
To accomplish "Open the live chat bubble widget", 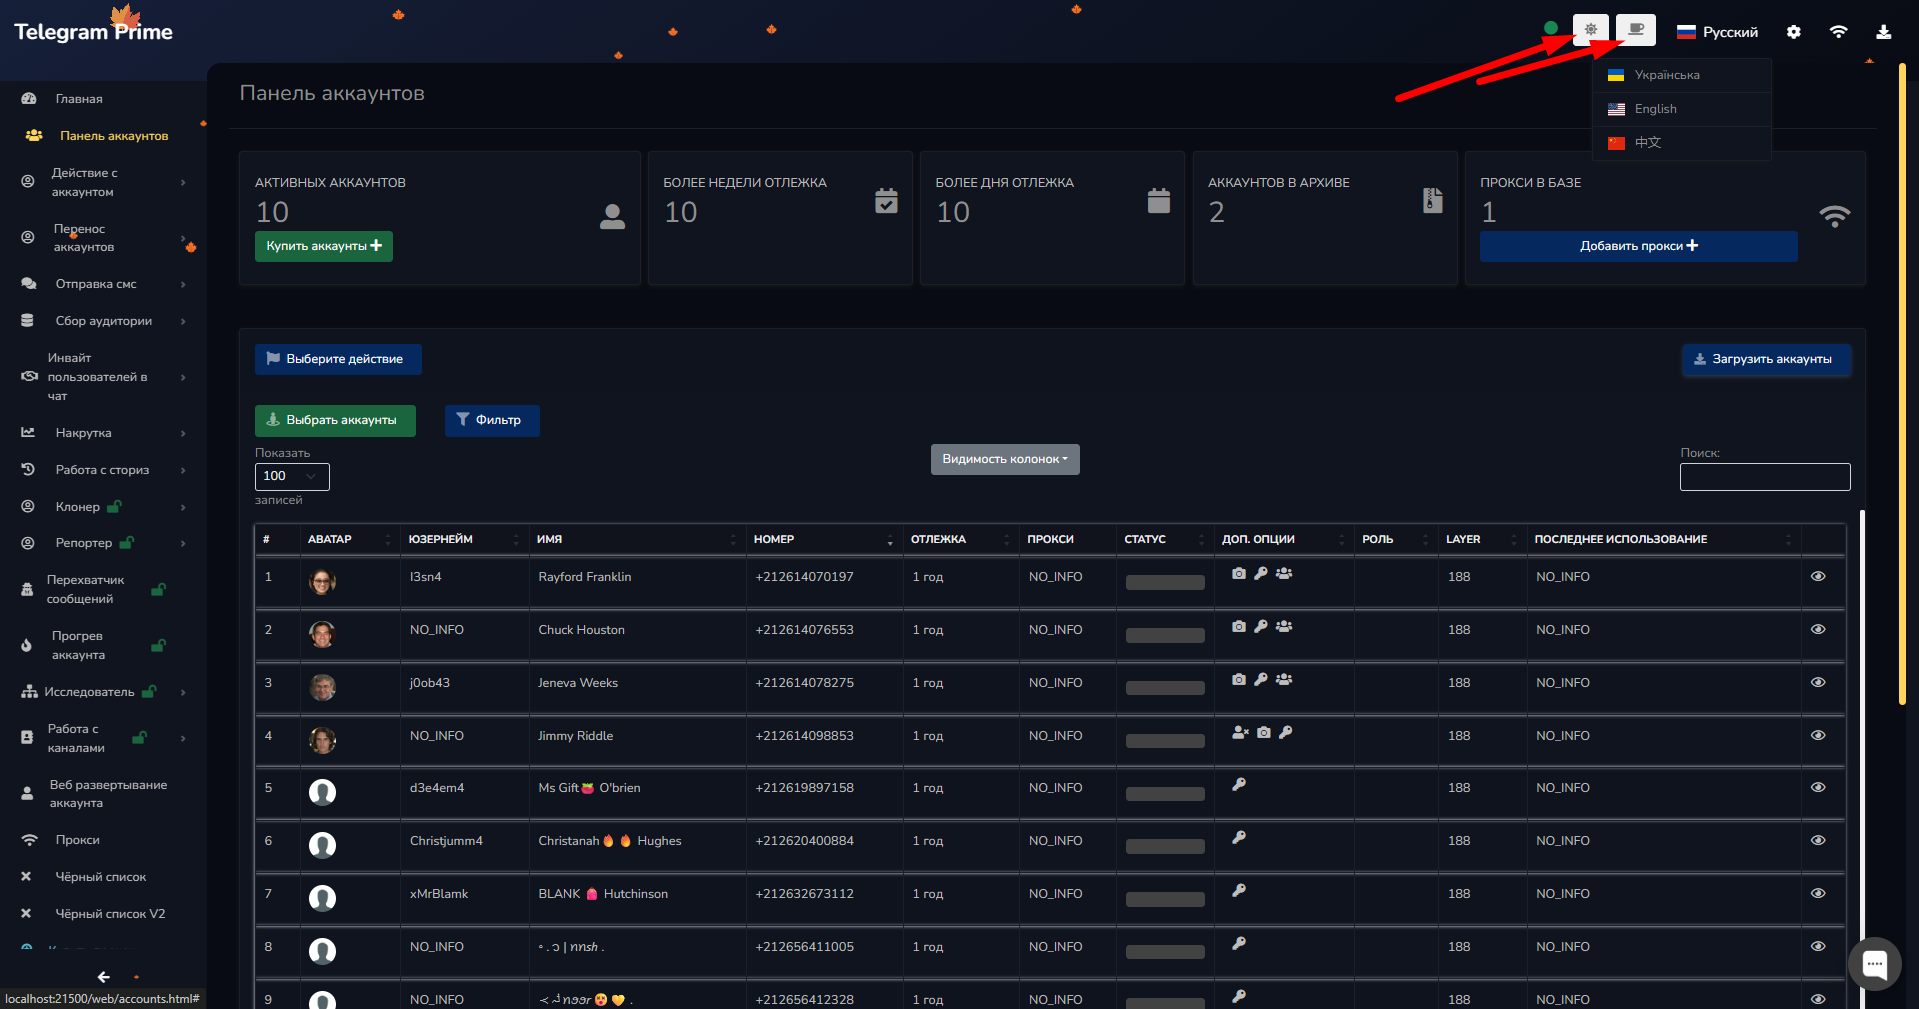I will pyautogui.click(x=1874, y=964).
